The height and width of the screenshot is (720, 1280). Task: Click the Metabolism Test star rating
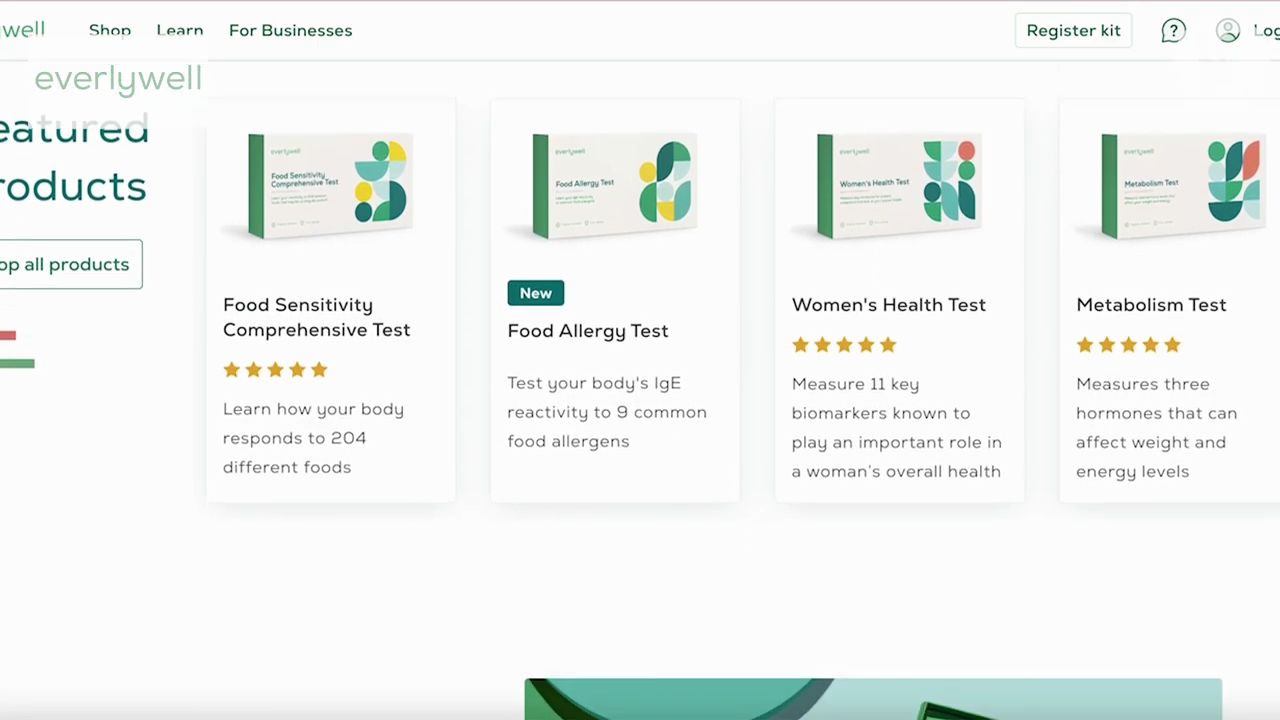tap(1128, 345)
